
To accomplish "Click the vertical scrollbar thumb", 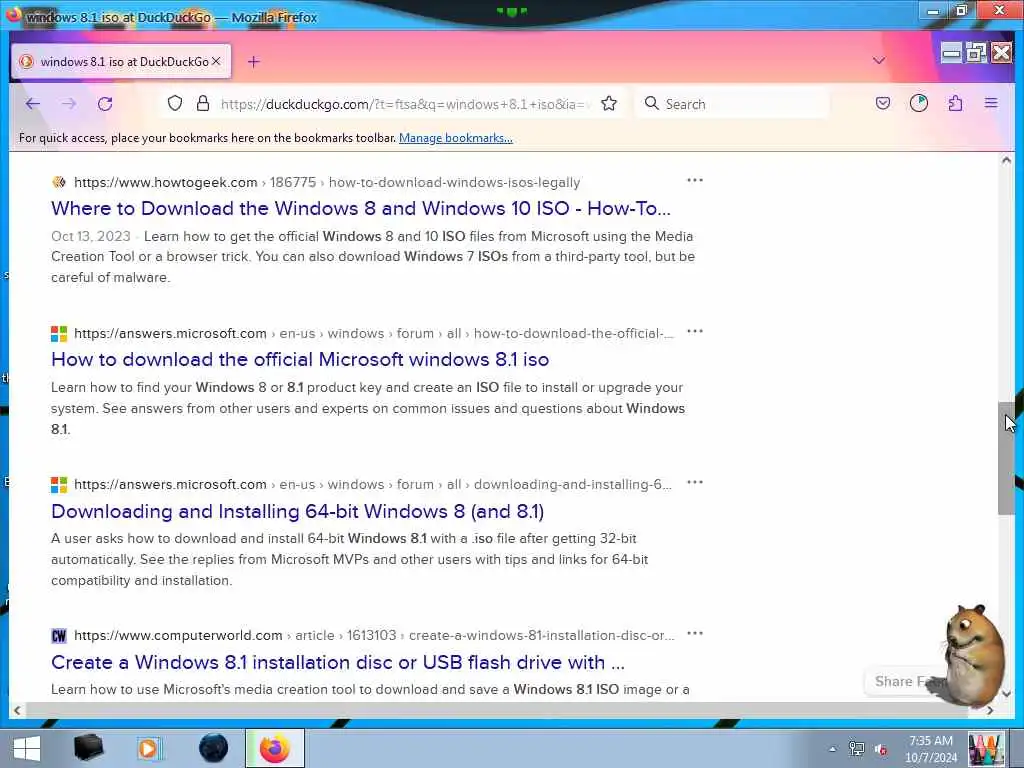I will click(1006, 458).
